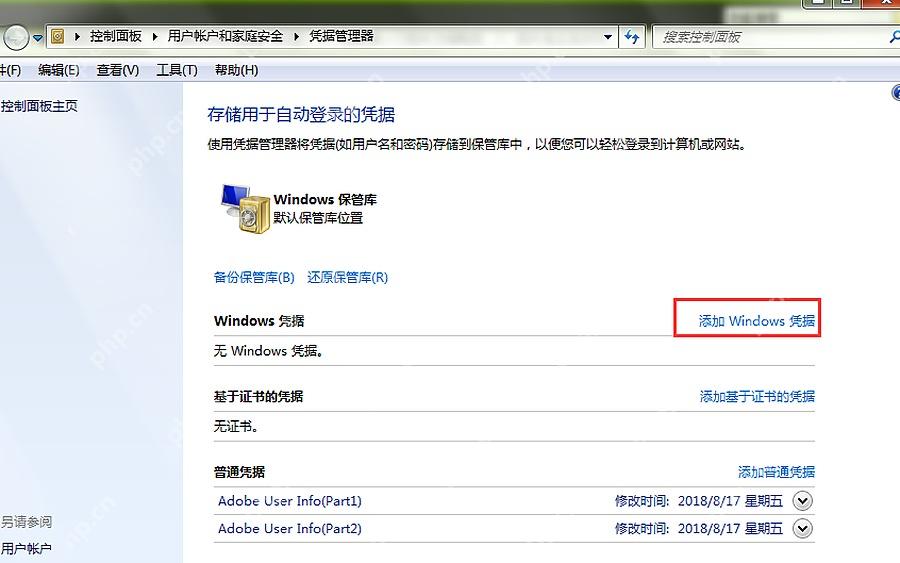Click the help icon at the window's right edge
Viewport: 900px width, 563px height.
(896, 93)
